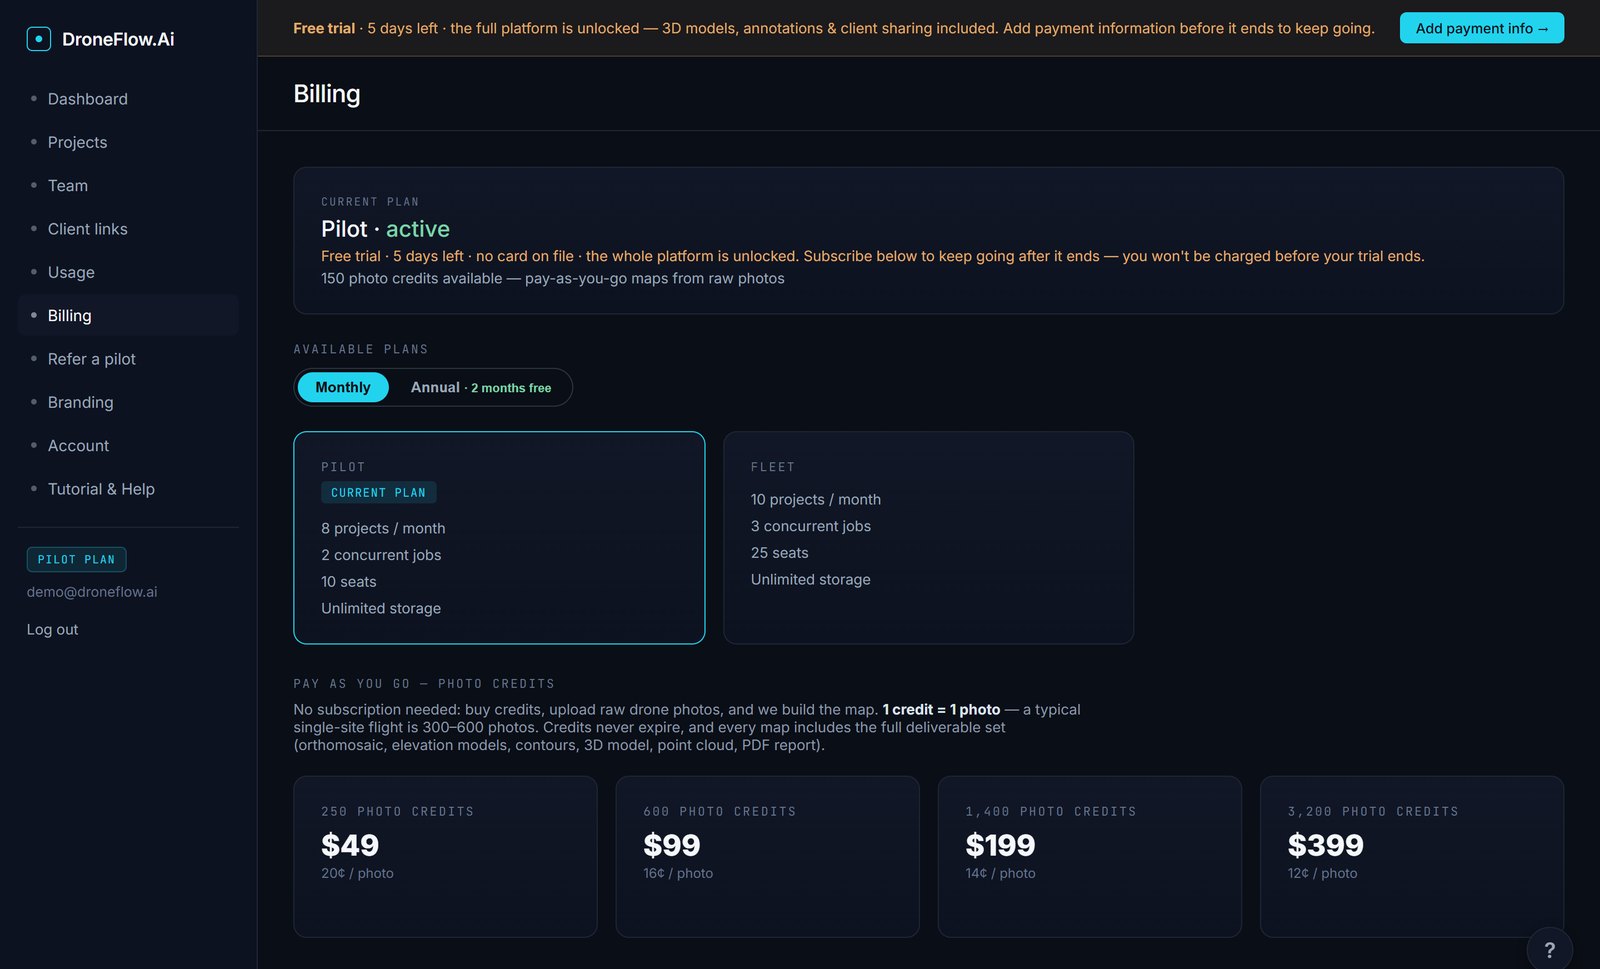Go to Projects in the sidebar
The width and height of the screenshot is (1600, 969).
[x=128, y=142]
